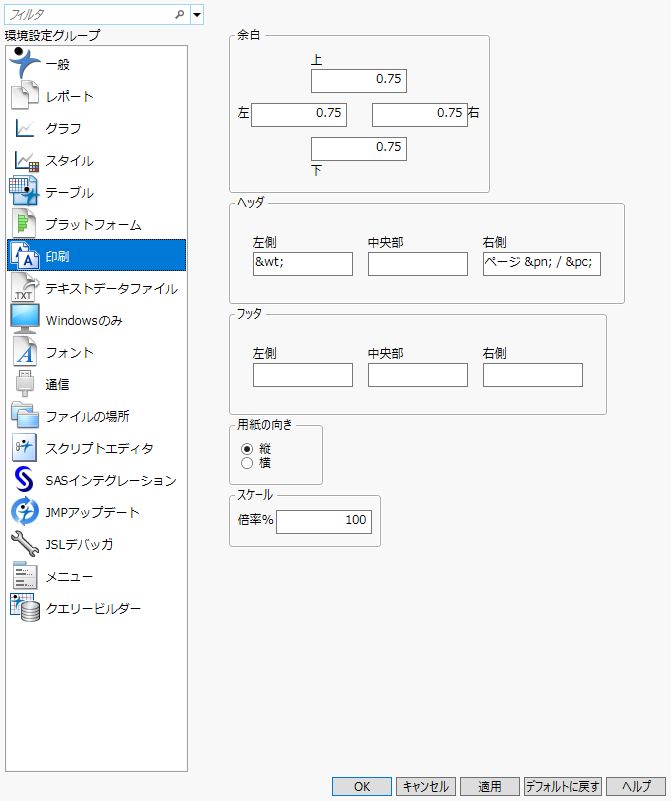Select the スタイル list label
The width and height of the screenshot is (671, 801).
(69, 160)
